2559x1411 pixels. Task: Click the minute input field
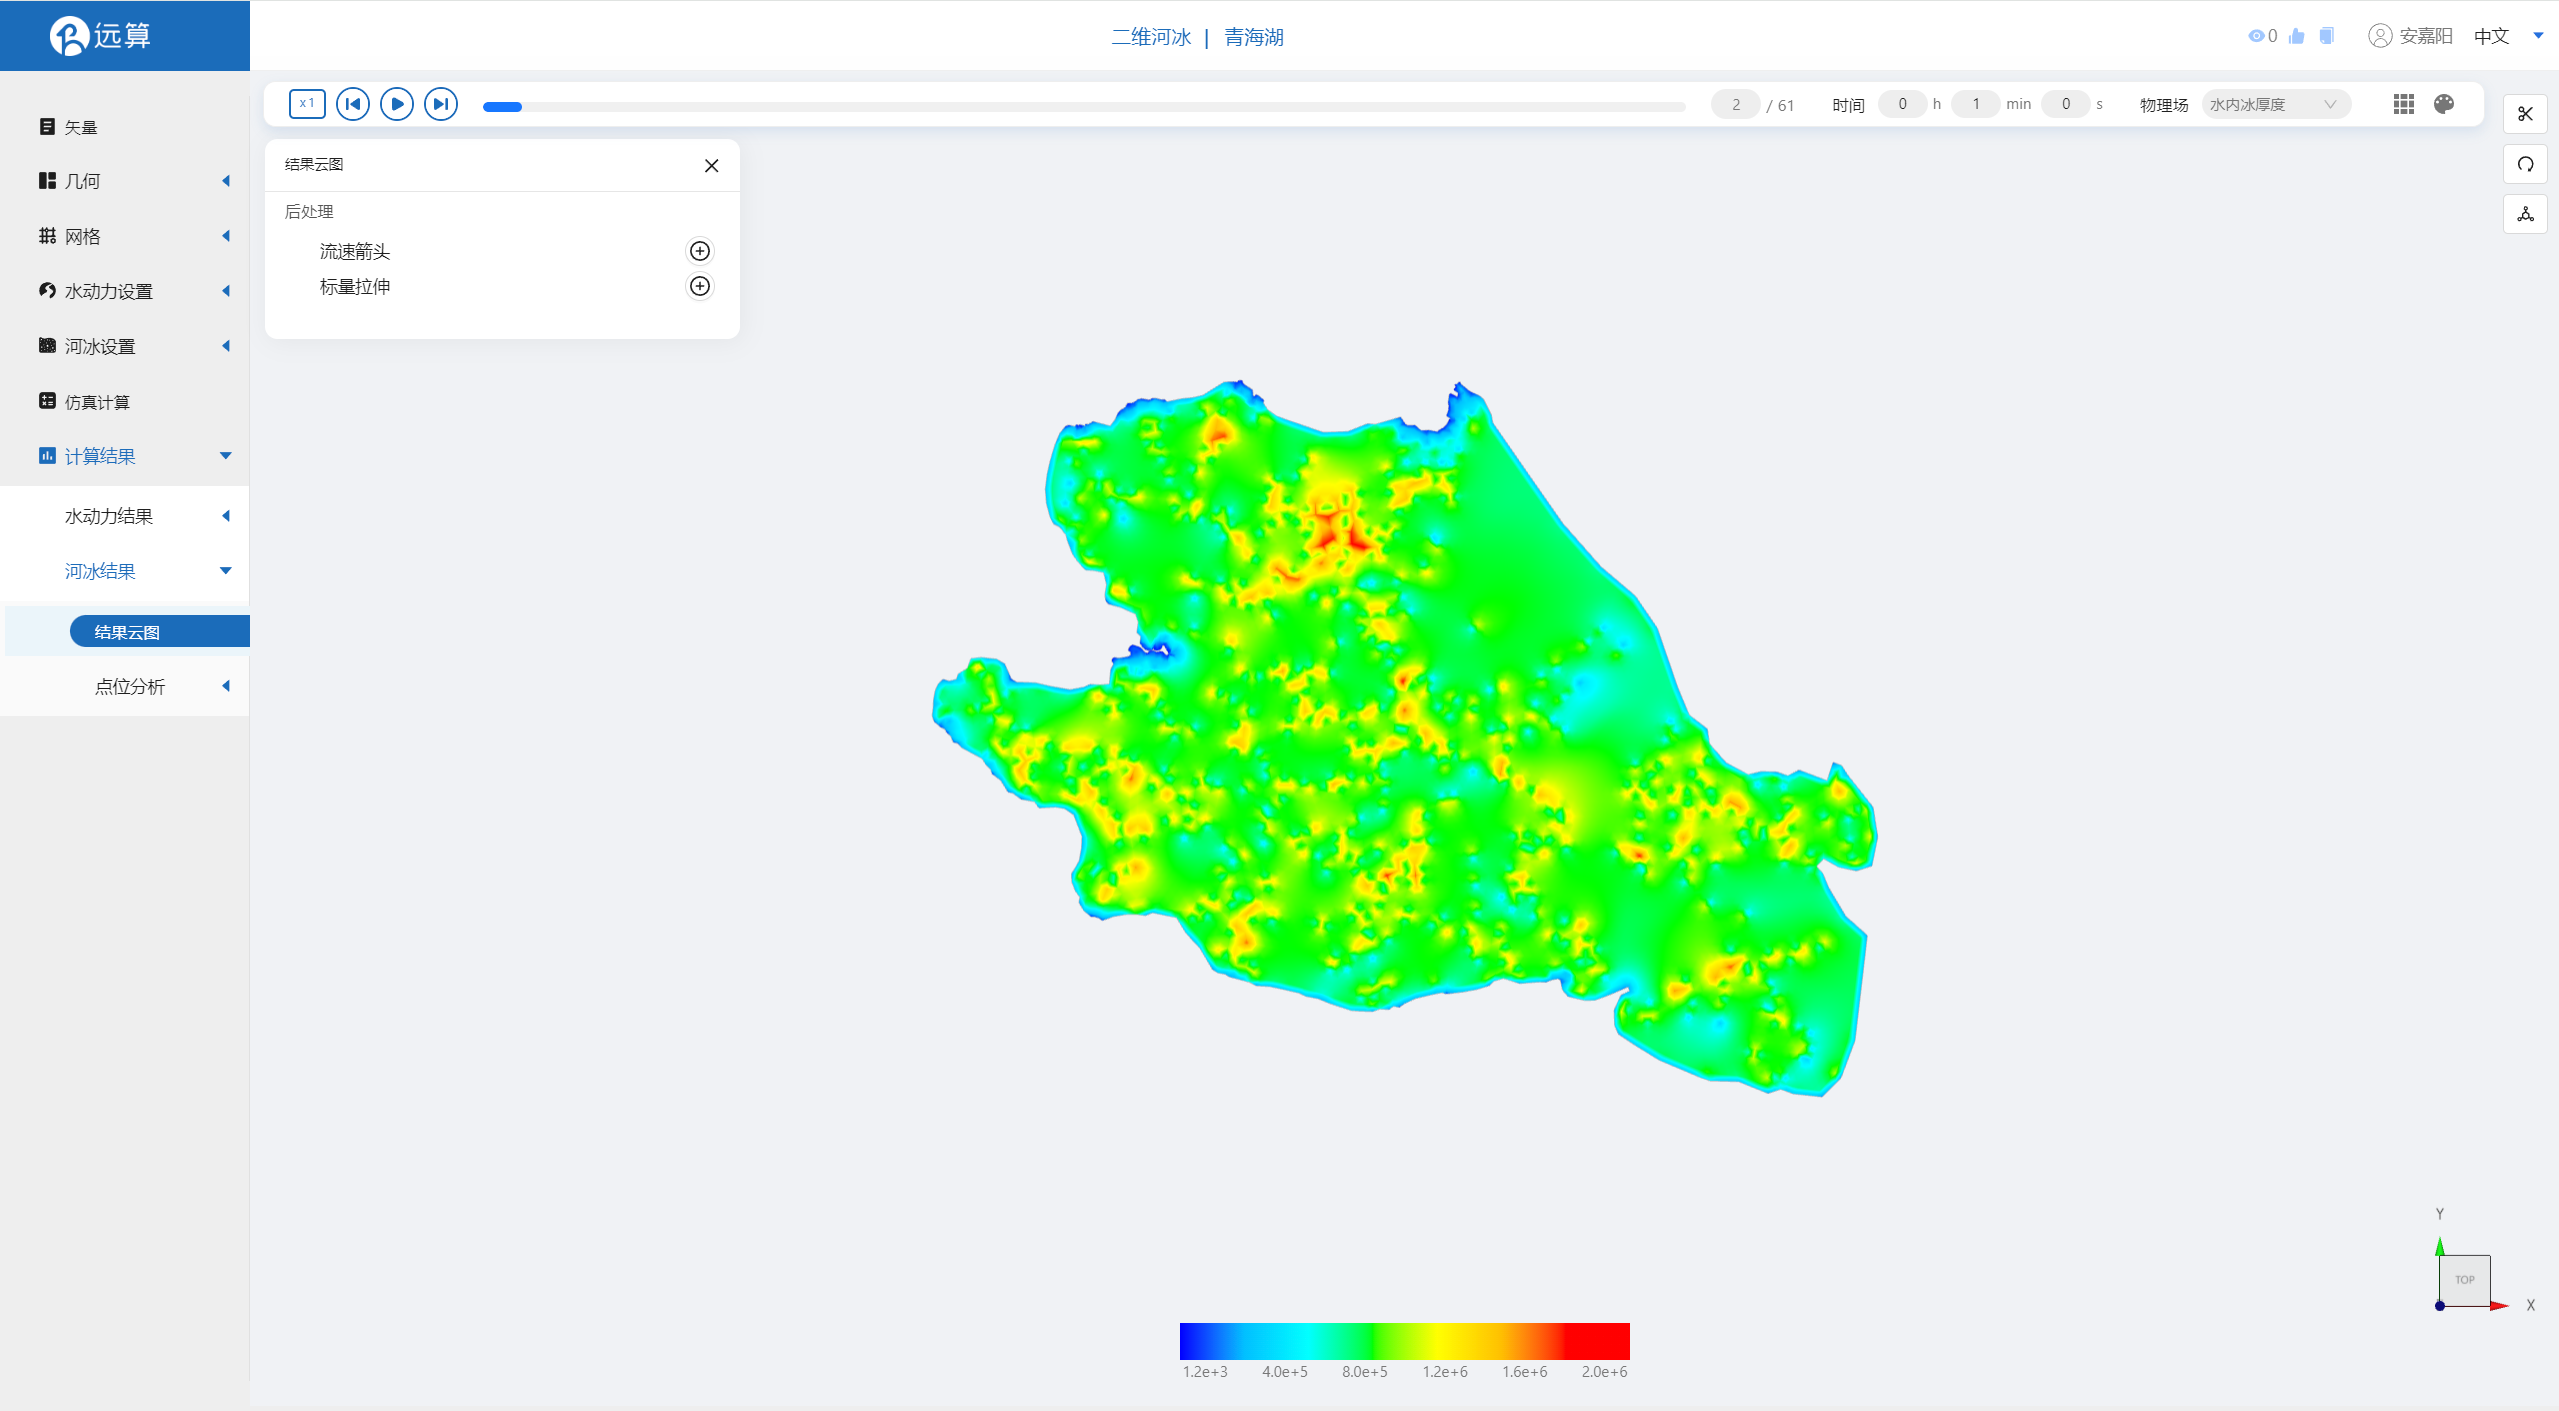click(1975, 104)
